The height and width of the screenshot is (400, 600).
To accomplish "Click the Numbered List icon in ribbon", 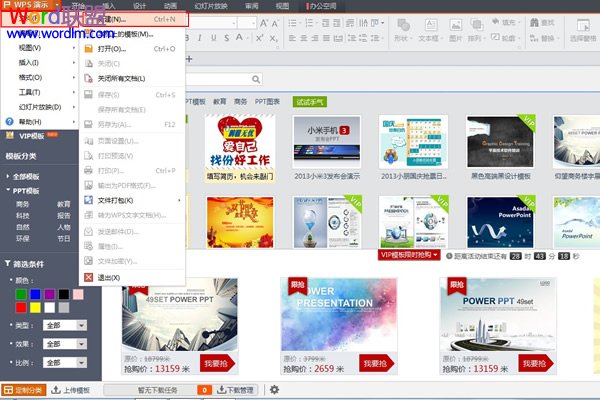I will click(x=309, y=23).
